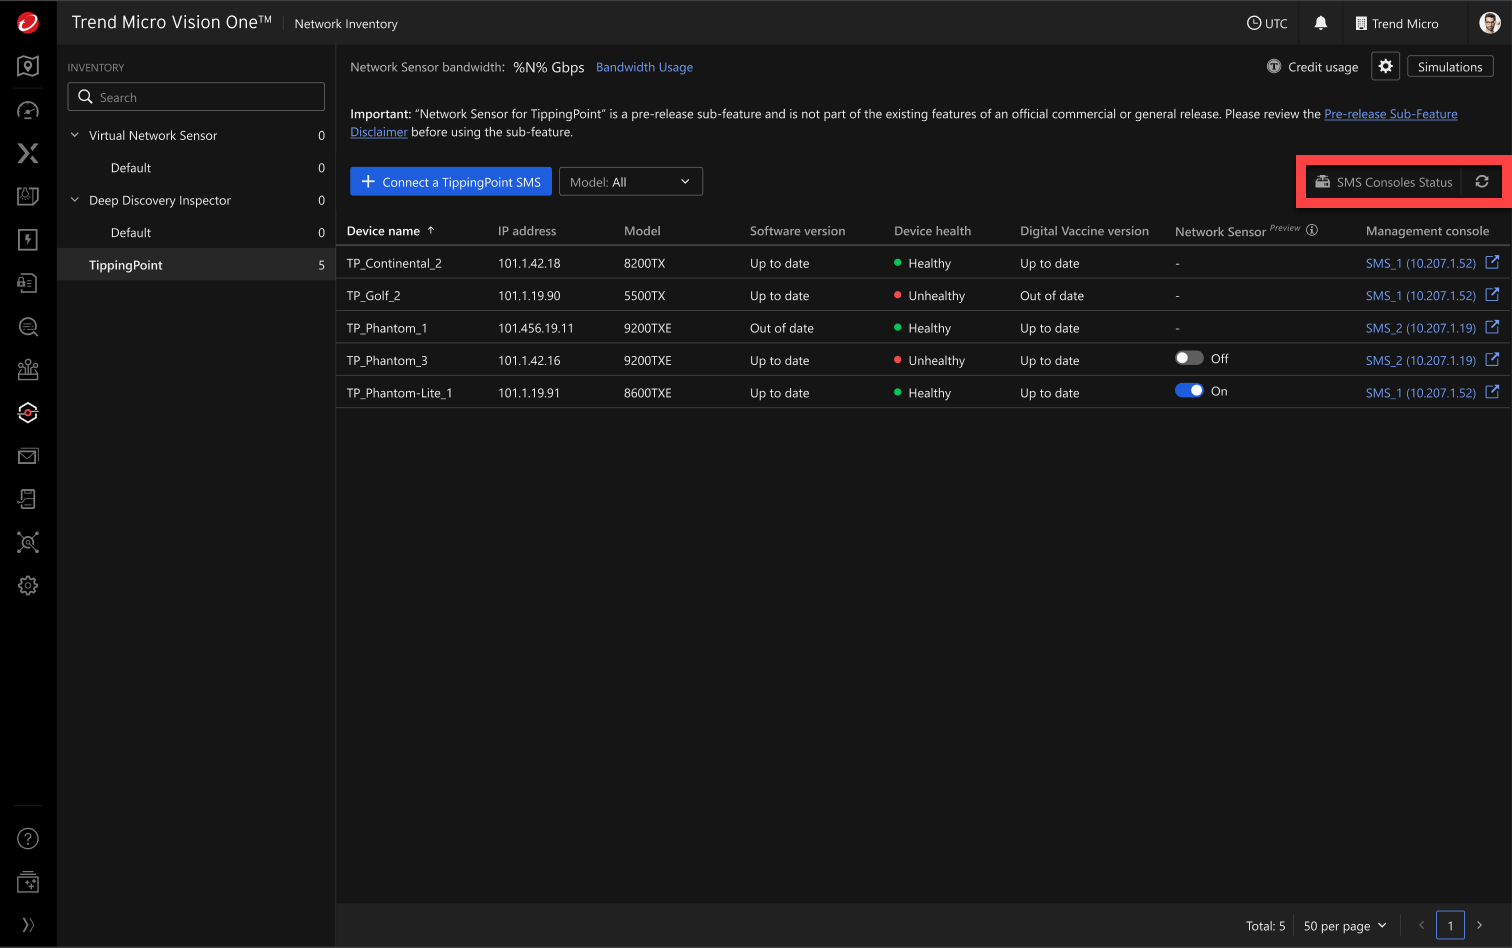
Task: Open the Bandwidth Usage link
Action: 644,67
